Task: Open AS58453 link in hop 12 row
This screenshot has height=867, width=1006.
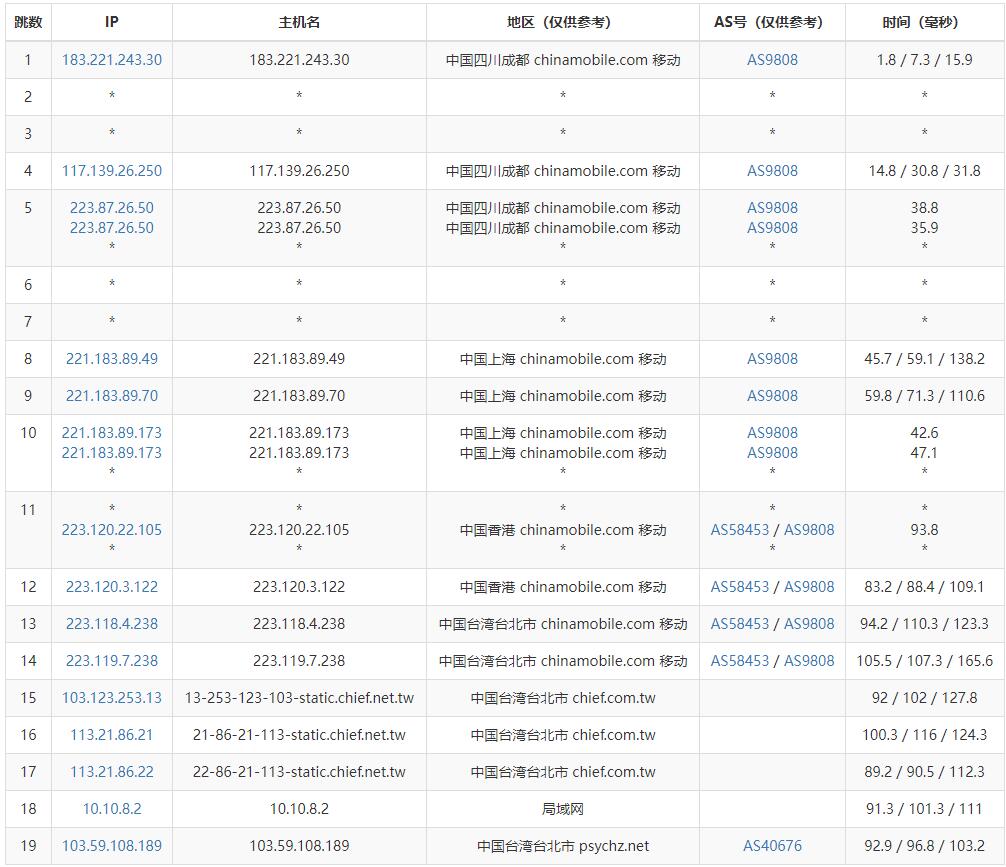Action: 740,587
